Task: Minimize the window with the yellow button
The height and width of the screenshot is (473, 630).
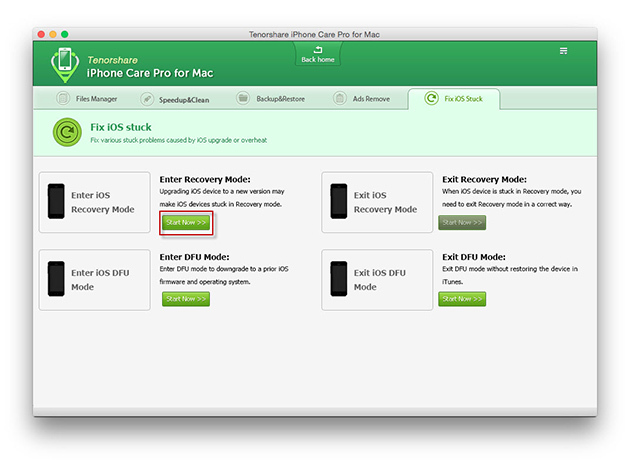Action: [53, 34]
